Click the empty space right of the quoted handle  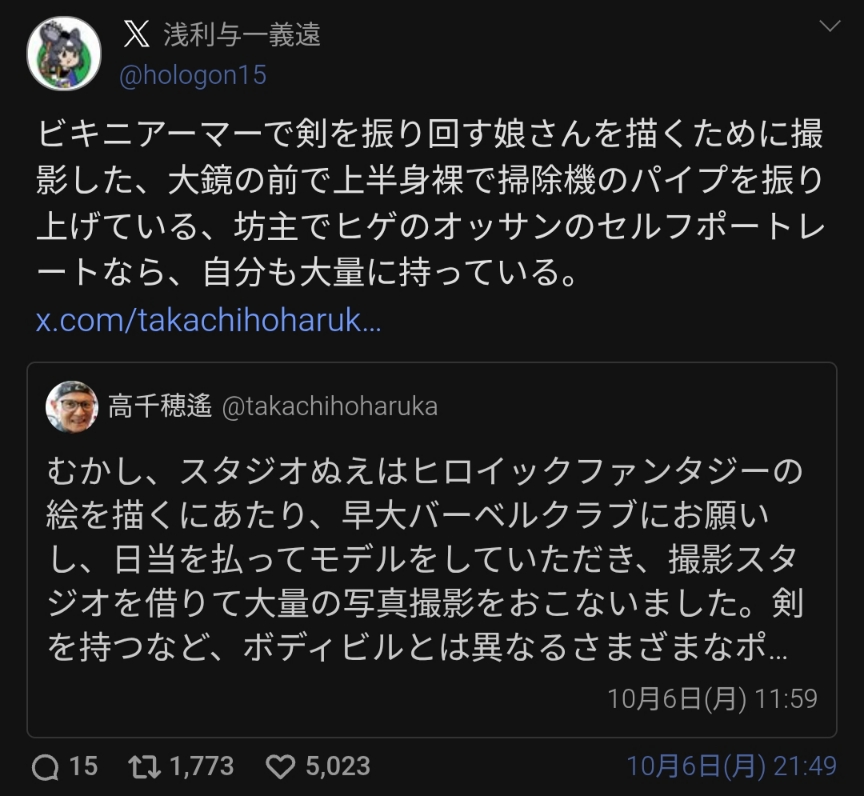pyautogui.click(x=630, y=407)
